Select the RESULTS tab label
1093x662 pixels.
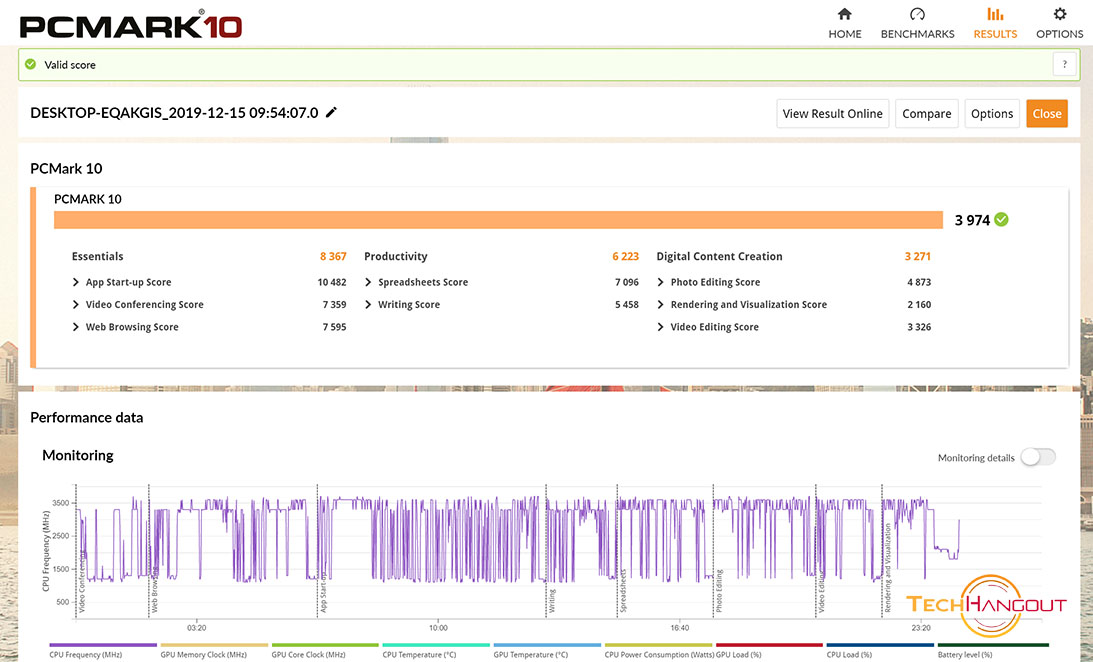click(995, 34)
